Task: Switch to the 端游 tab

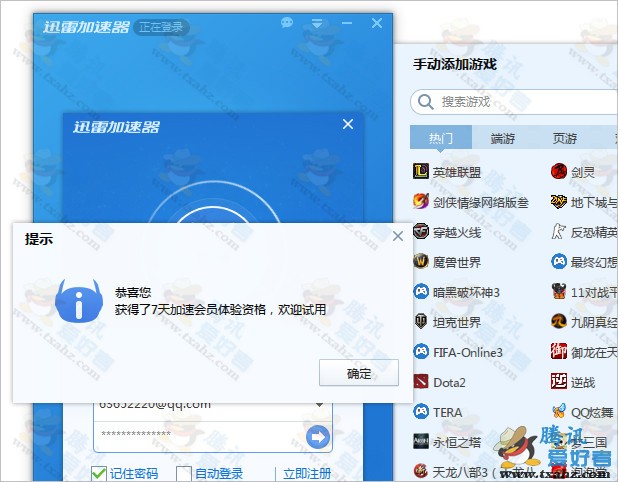Action: tap(503, 138)
